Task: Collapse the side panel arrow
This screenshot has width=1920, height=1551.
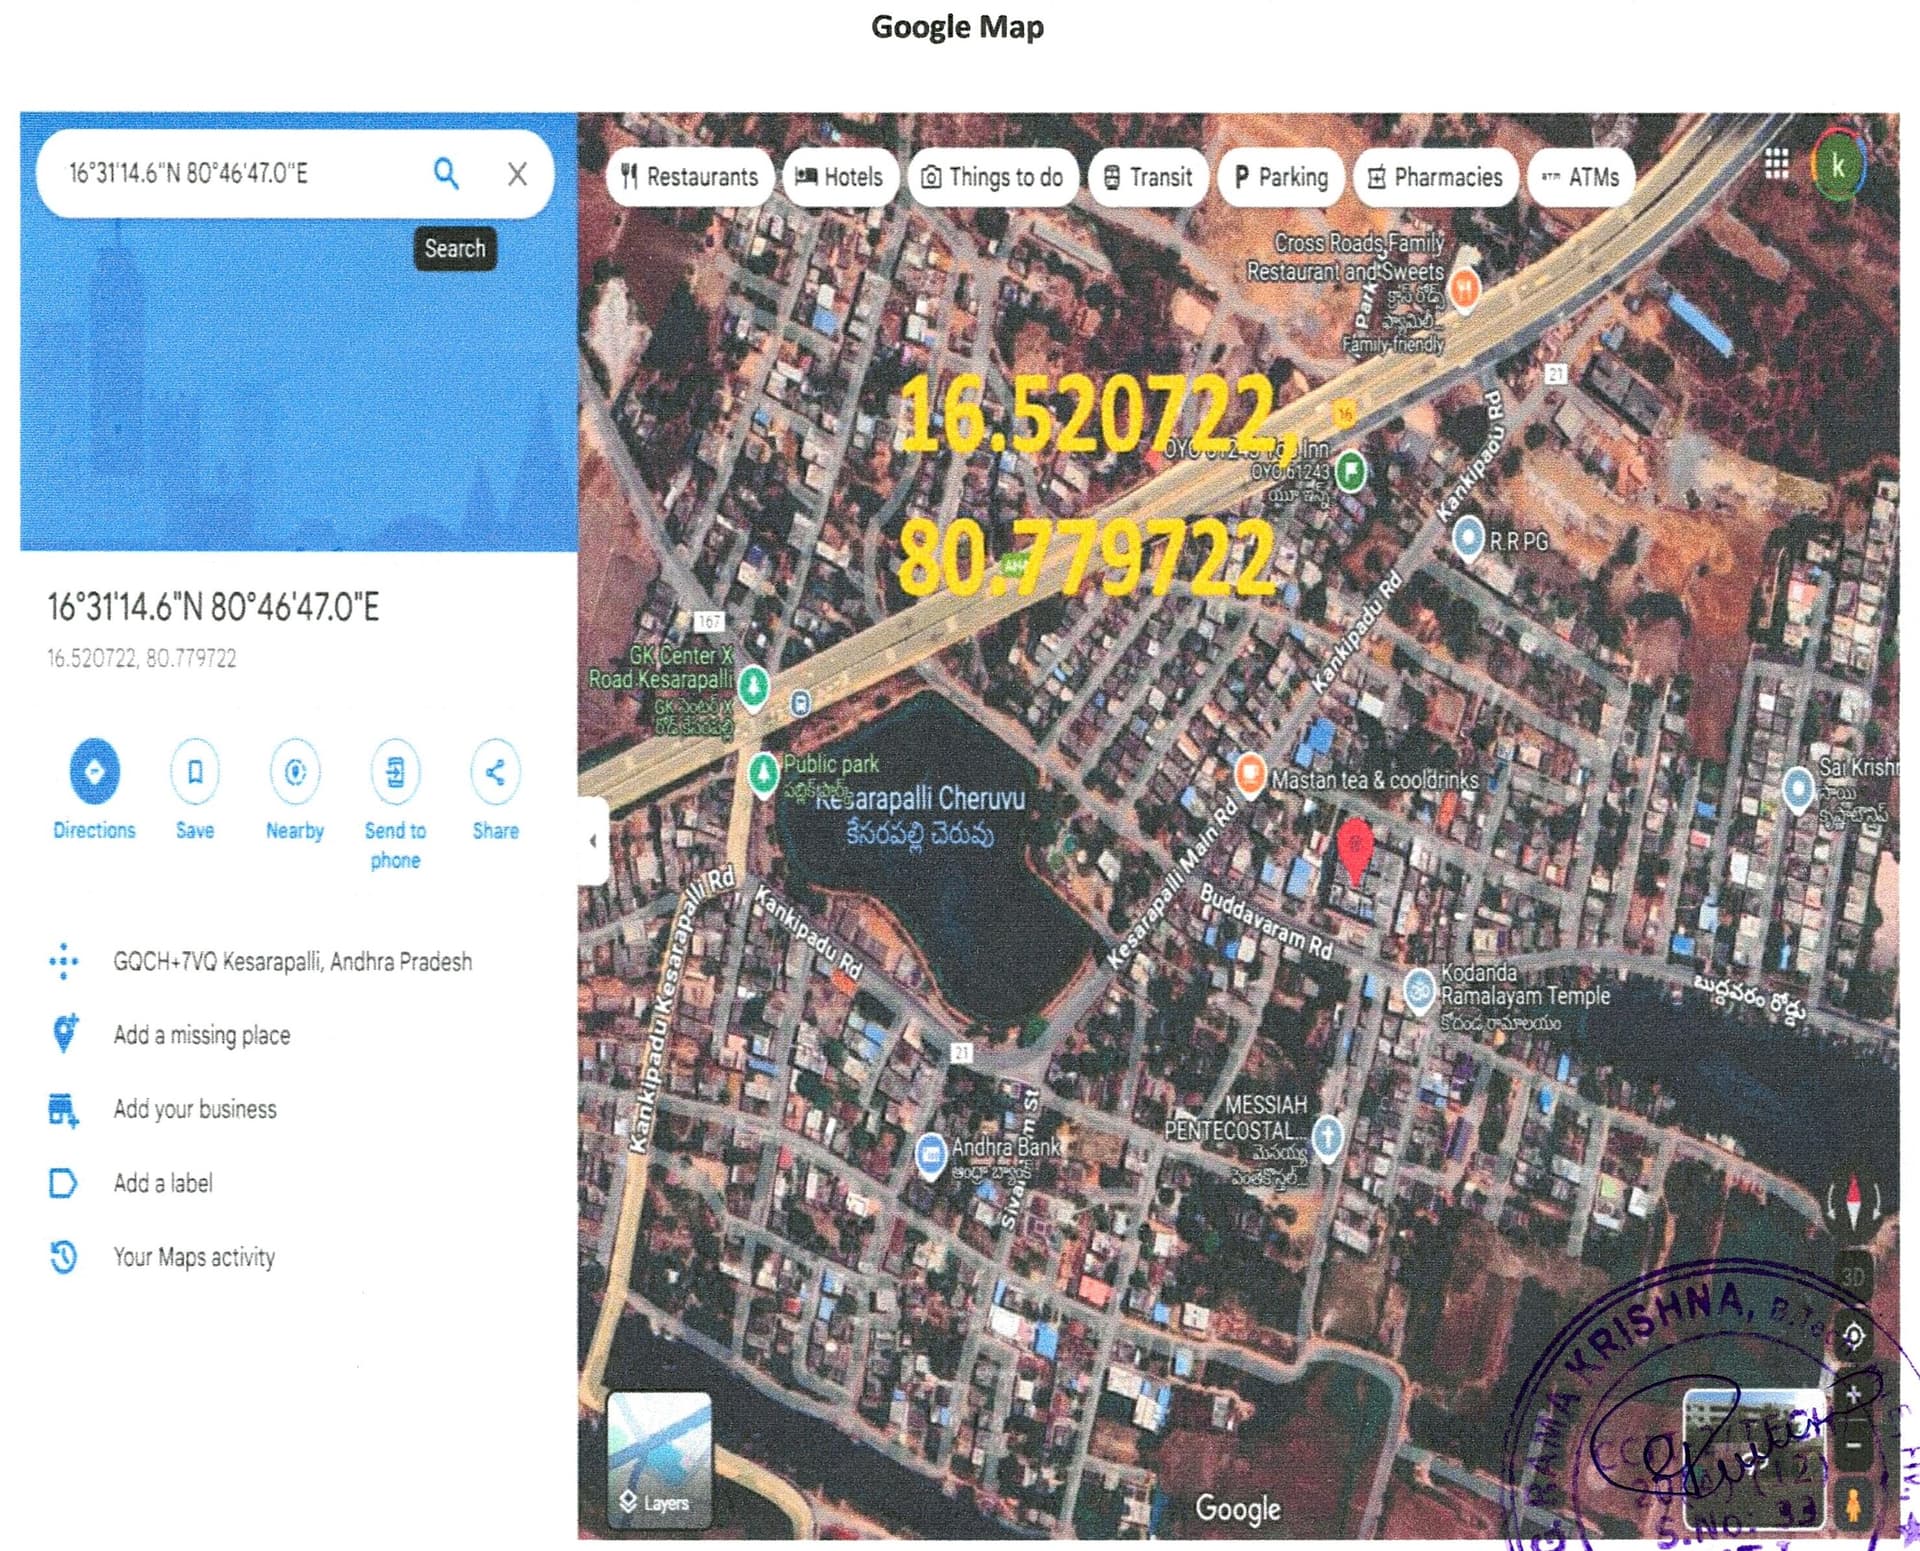Action: pyautogui.click(x=593, y=841)
